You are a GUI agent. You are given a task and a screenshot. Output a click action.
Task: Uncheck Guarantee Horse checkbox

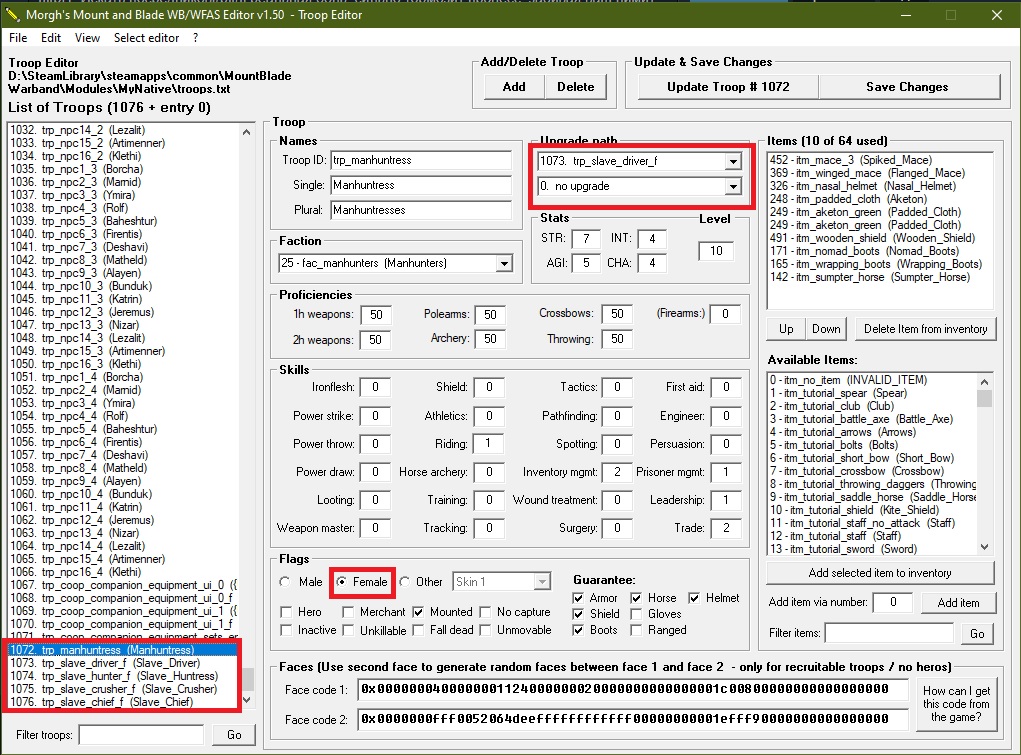(x=636, y=598)
